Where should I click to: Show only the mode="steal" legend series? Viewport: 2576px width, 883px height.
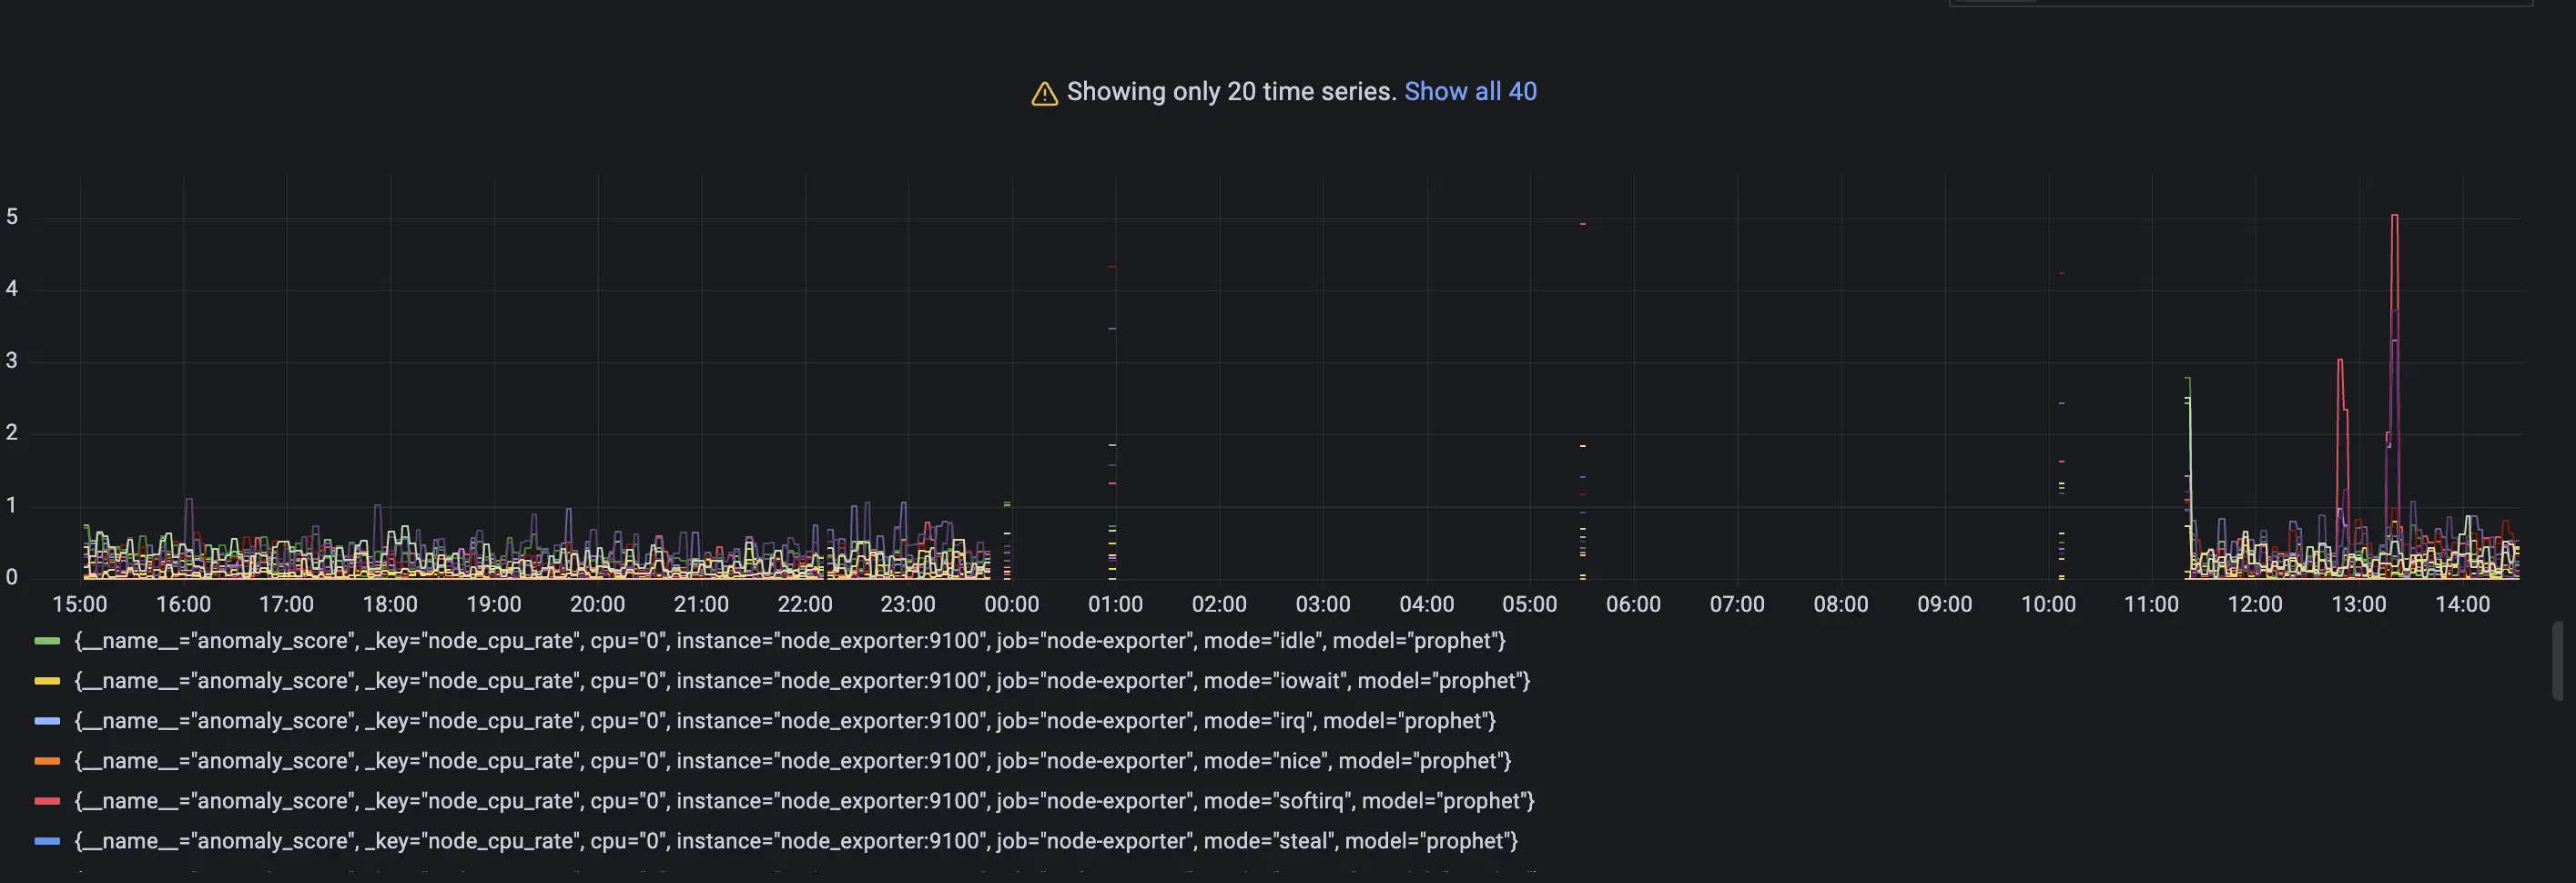(x=796, y=841)
